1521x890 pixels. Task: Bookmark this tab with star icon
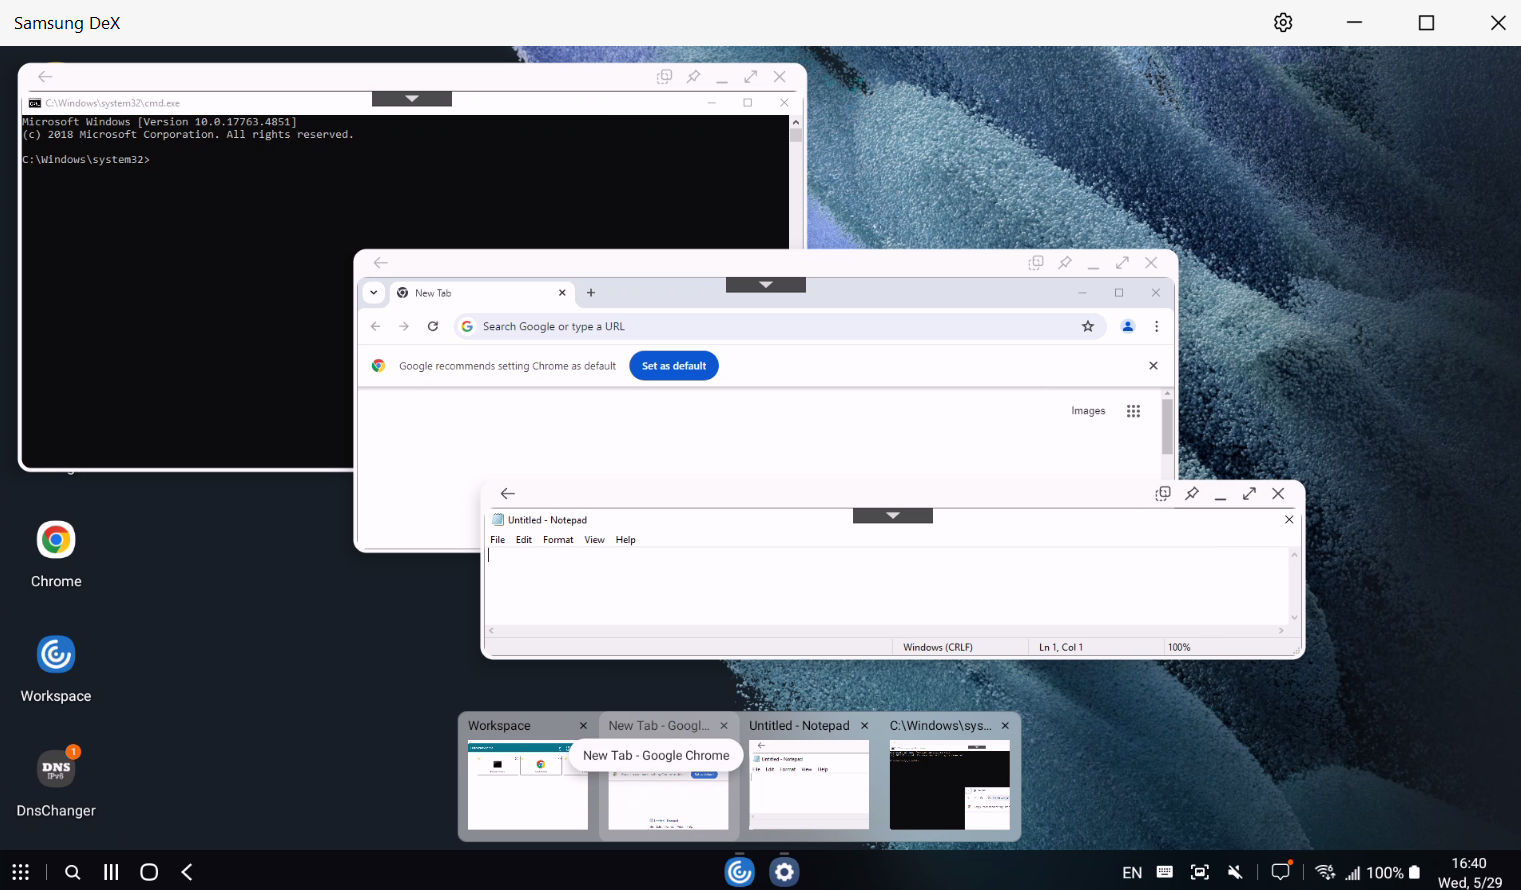[x=1088, y=326]
